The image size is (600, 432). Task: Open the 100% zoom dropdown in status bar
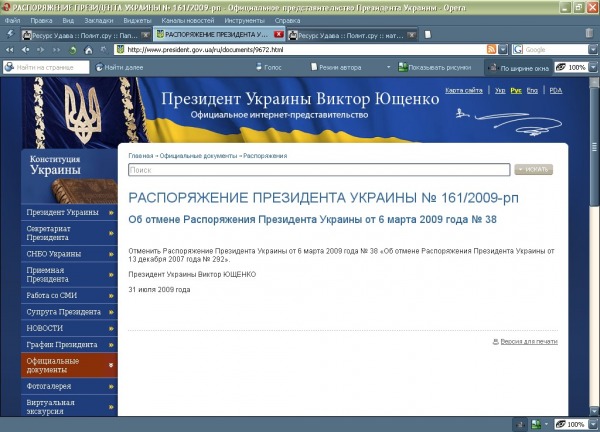[x=590, y=424]
